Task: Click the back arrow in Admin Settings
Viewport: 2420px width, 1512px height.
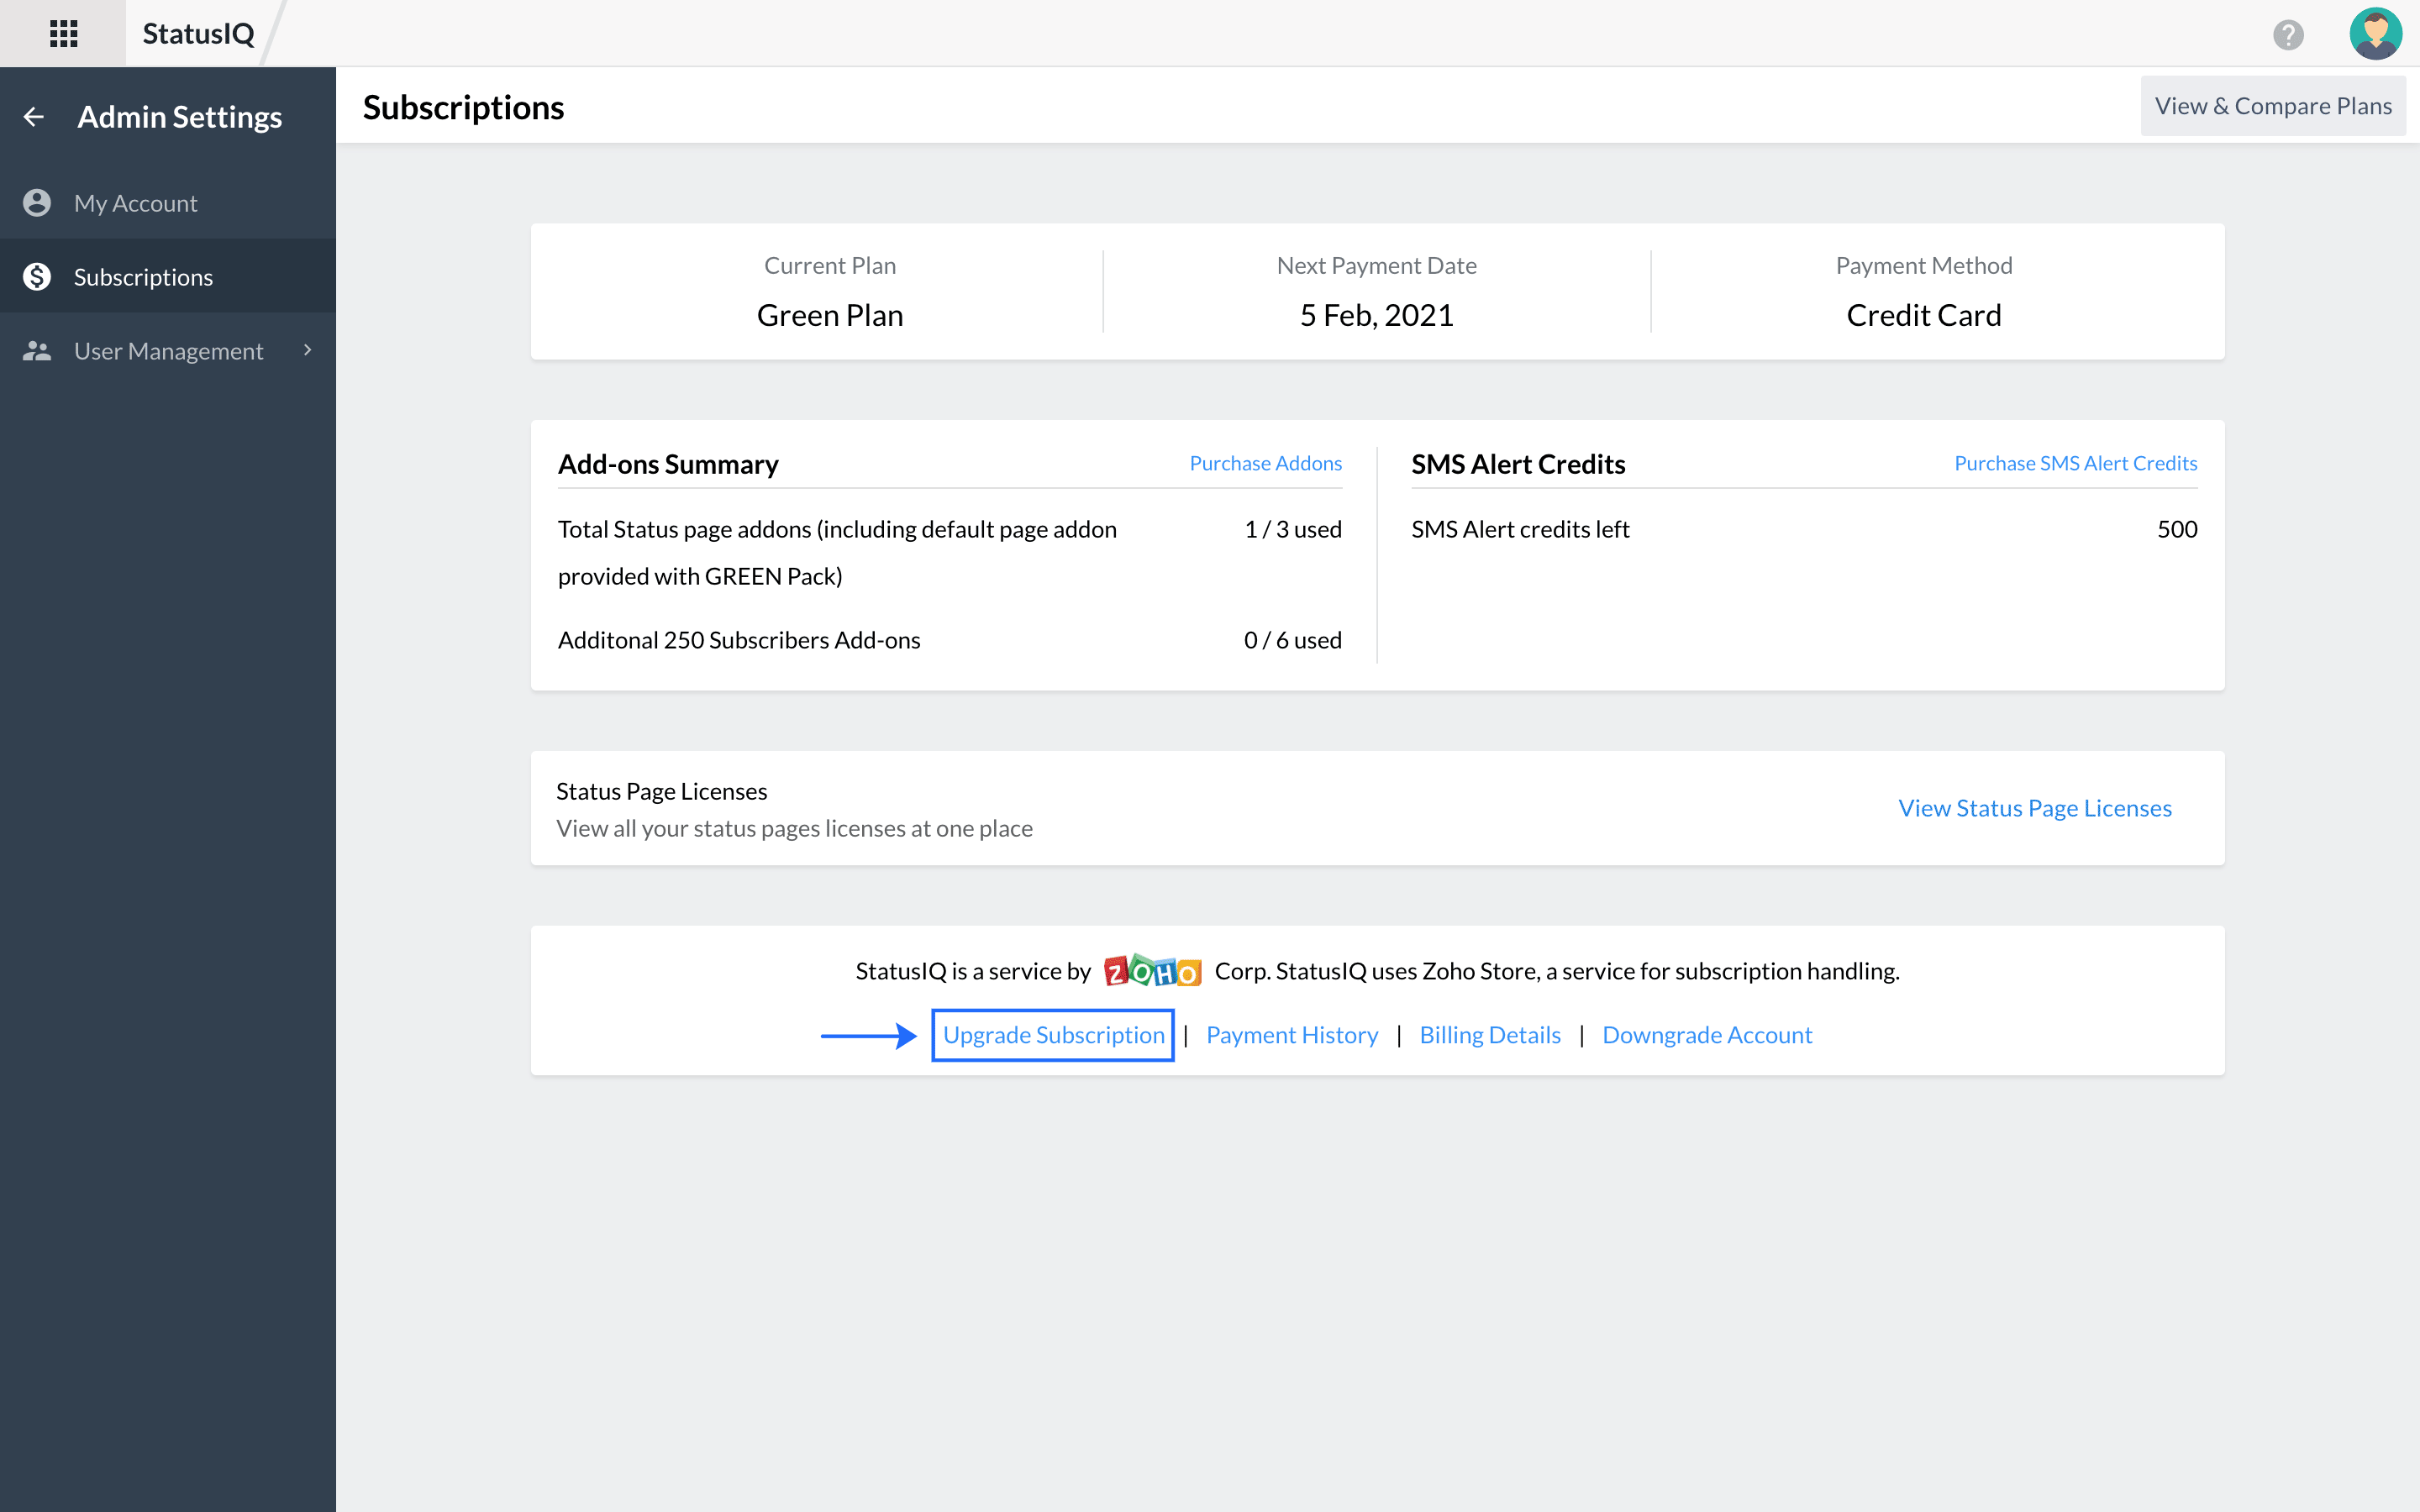Action: pyautogui.click(x=34, y=117)
